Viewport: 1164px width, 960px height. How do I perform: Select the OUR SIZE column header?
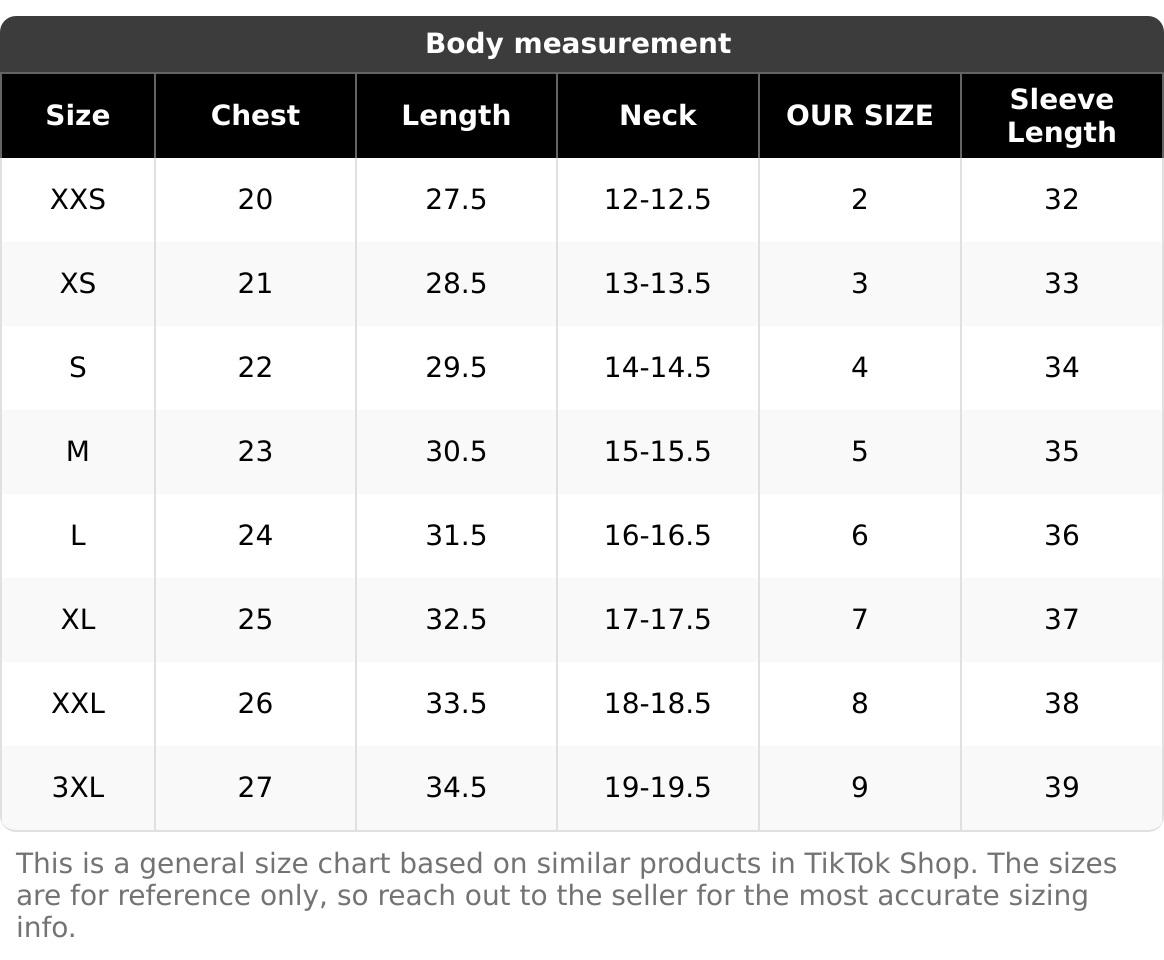859,116
